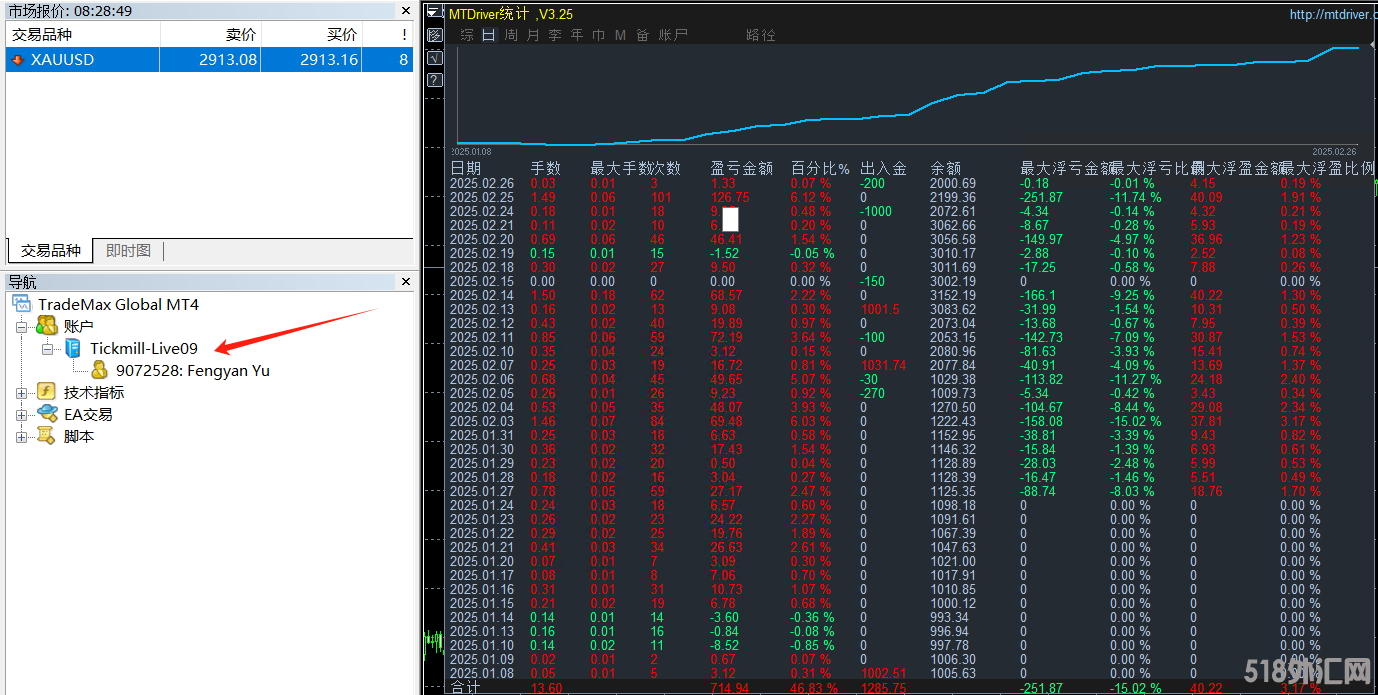This screenshot has height=695, width=1378.
Task: Open the 账户 tab in MTDriver
Action: [x=673, y=35]
